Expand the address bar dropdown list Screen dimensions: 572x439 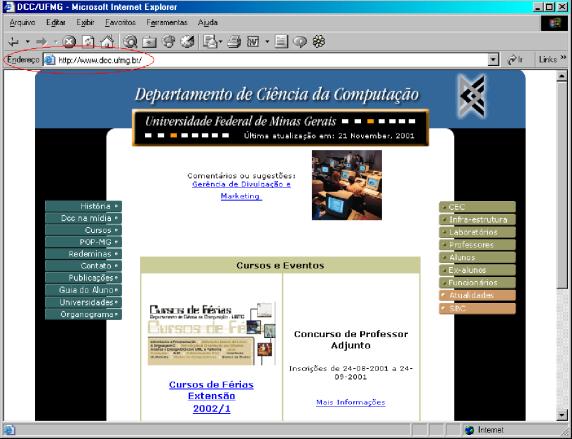tap(493, 59)
